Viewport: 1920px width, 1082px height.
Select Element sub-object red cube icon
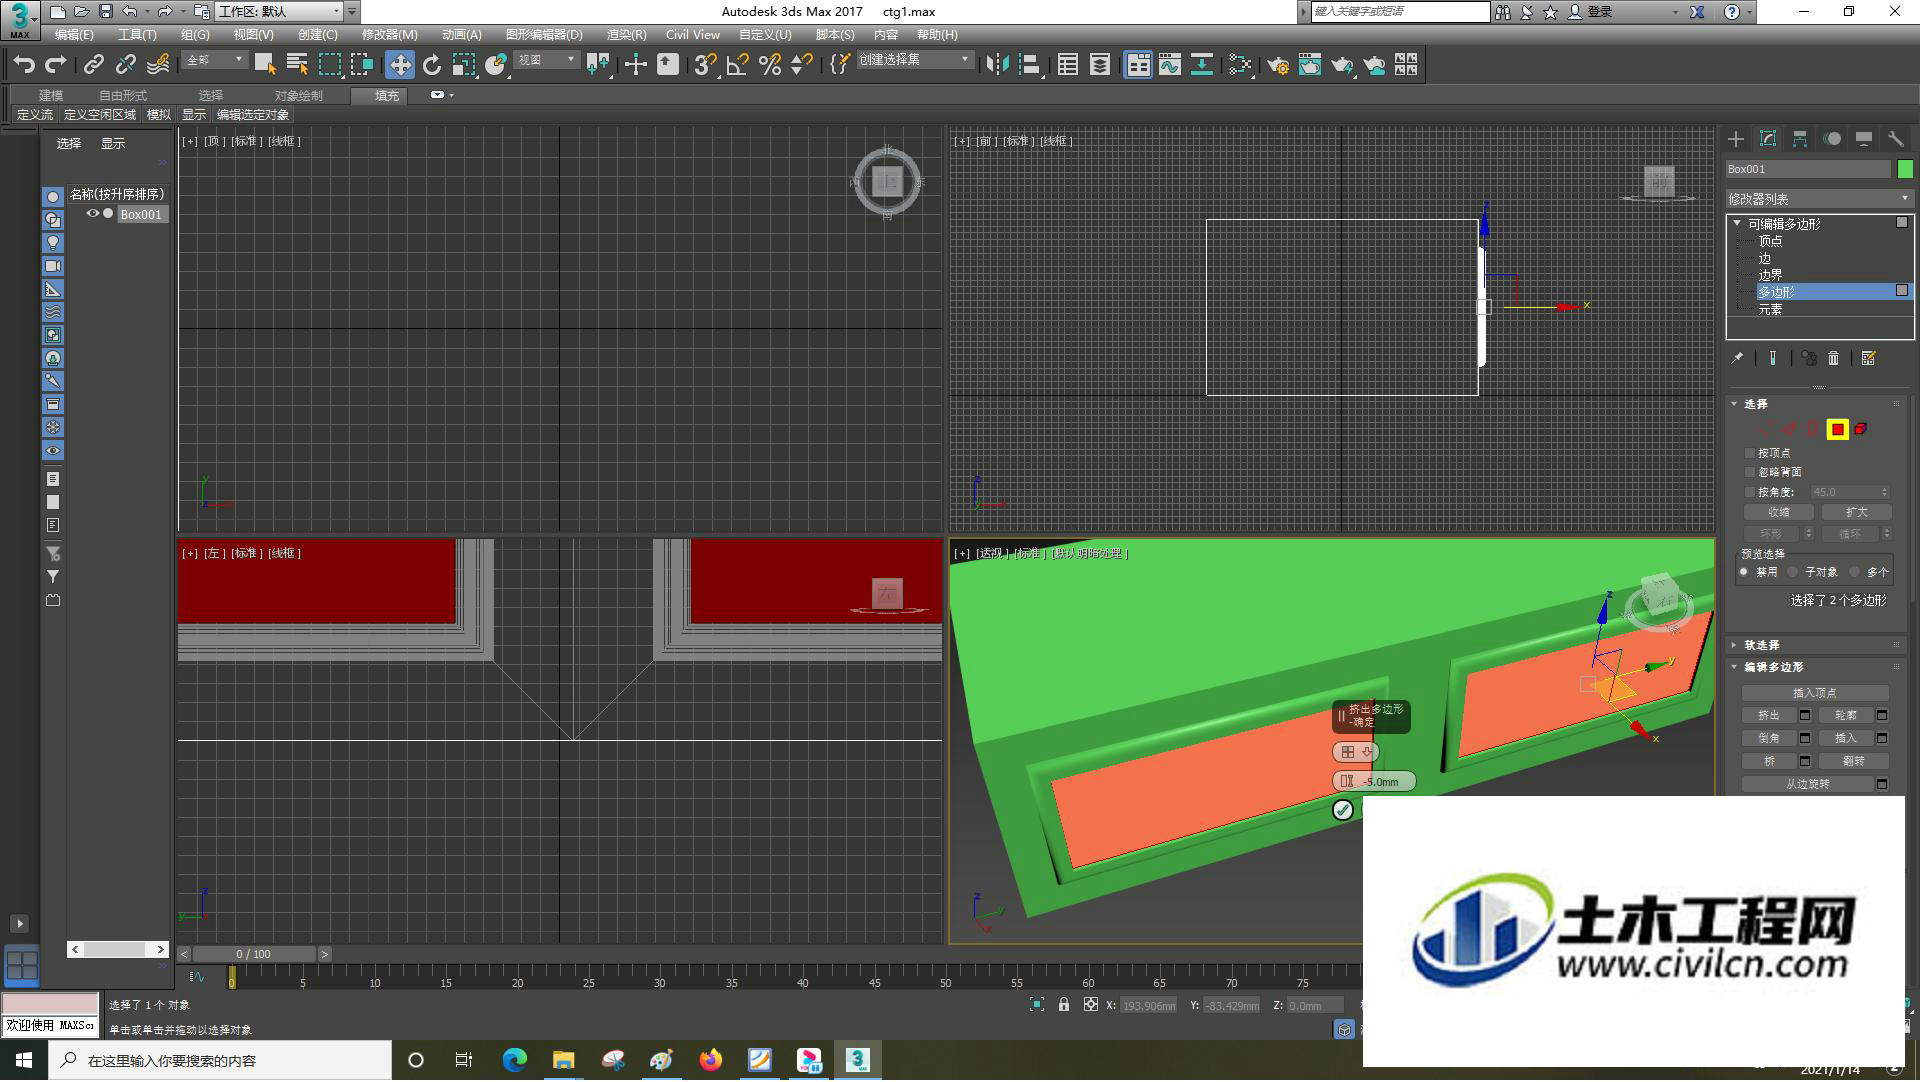pyautogui.click(x=1861, y=429)
